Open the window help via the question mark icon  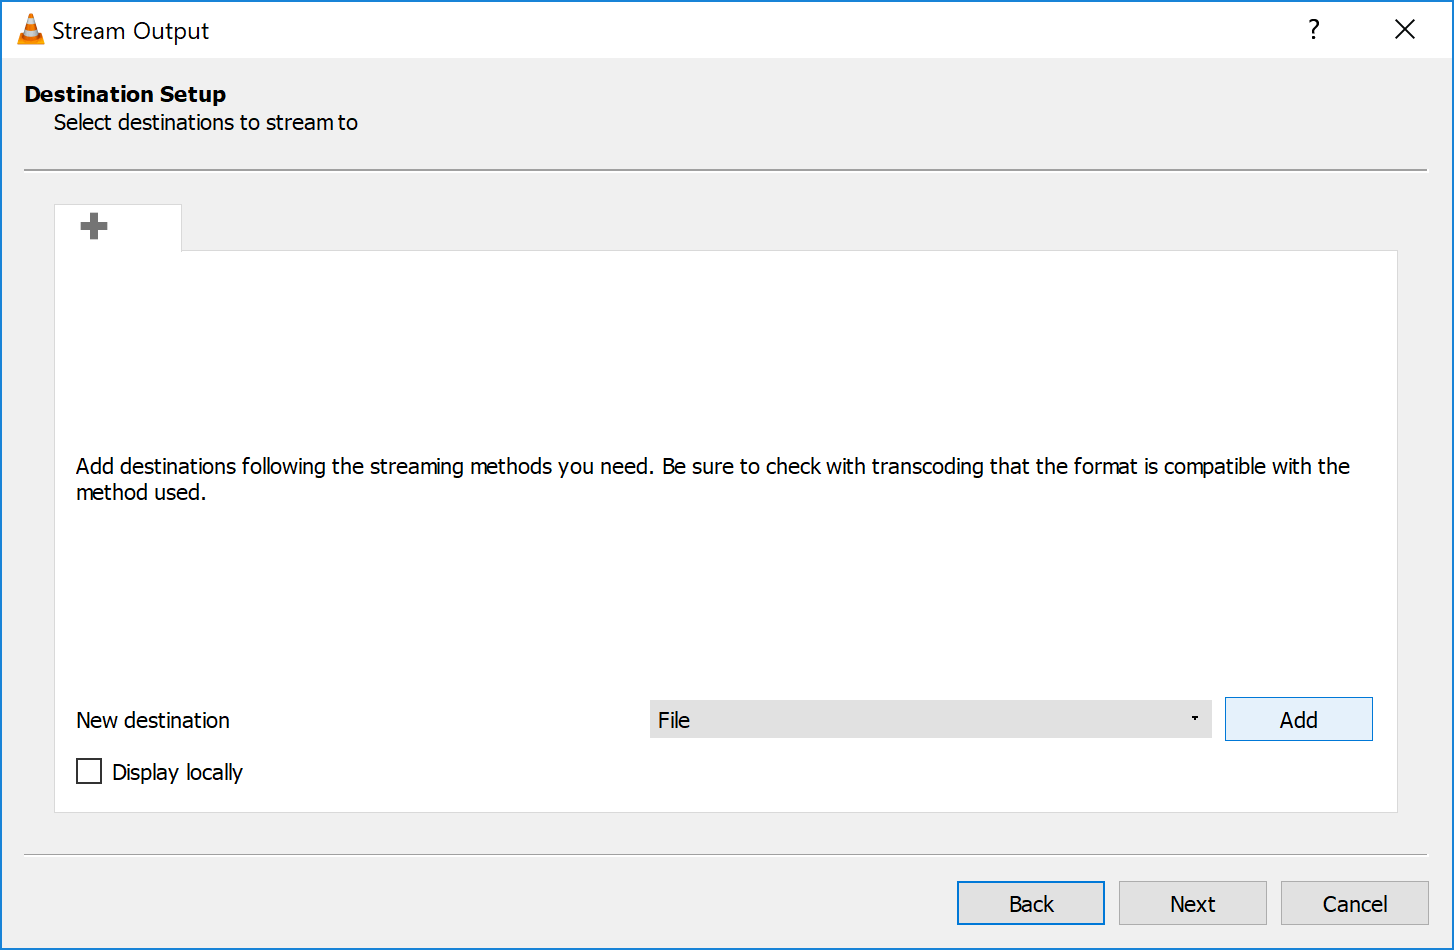coord(1313,30)
